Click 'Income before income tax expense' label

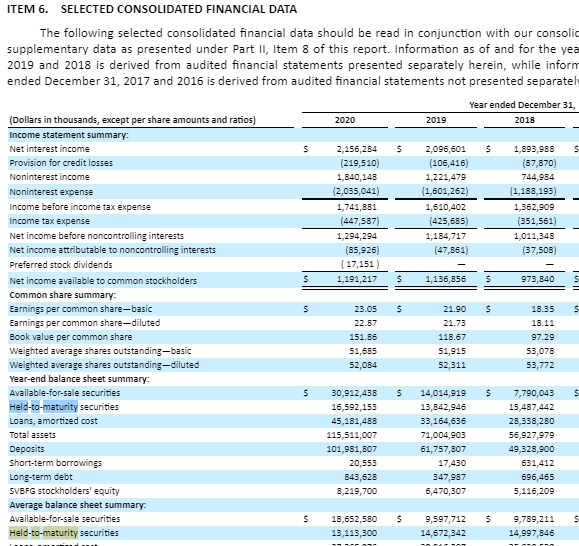(x=80, y=207)
